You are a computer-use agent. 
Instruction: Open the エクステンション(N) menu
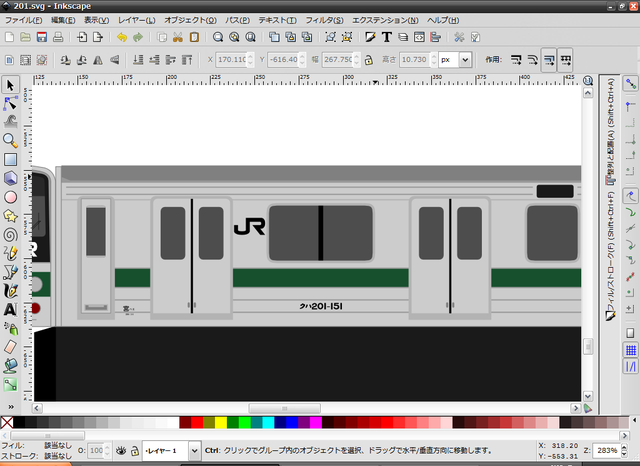click(x=385, y=20)
